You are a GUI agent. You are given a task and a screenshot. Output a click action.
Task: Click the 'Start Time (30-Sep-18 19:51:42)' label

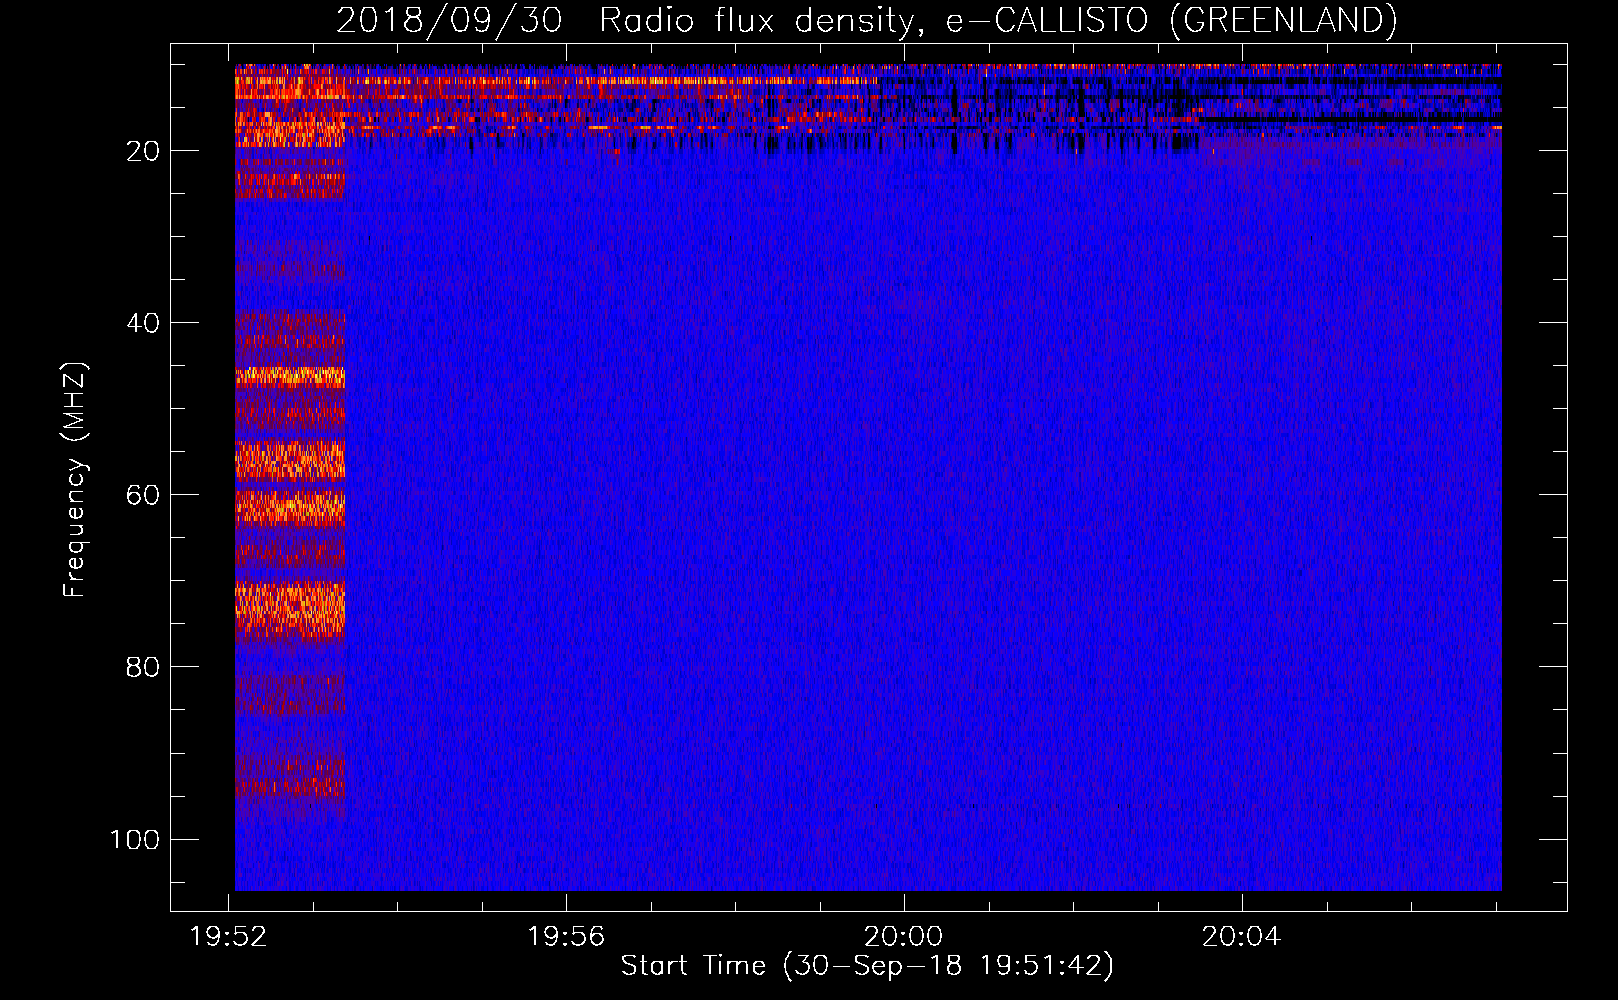tap(867, 966)
